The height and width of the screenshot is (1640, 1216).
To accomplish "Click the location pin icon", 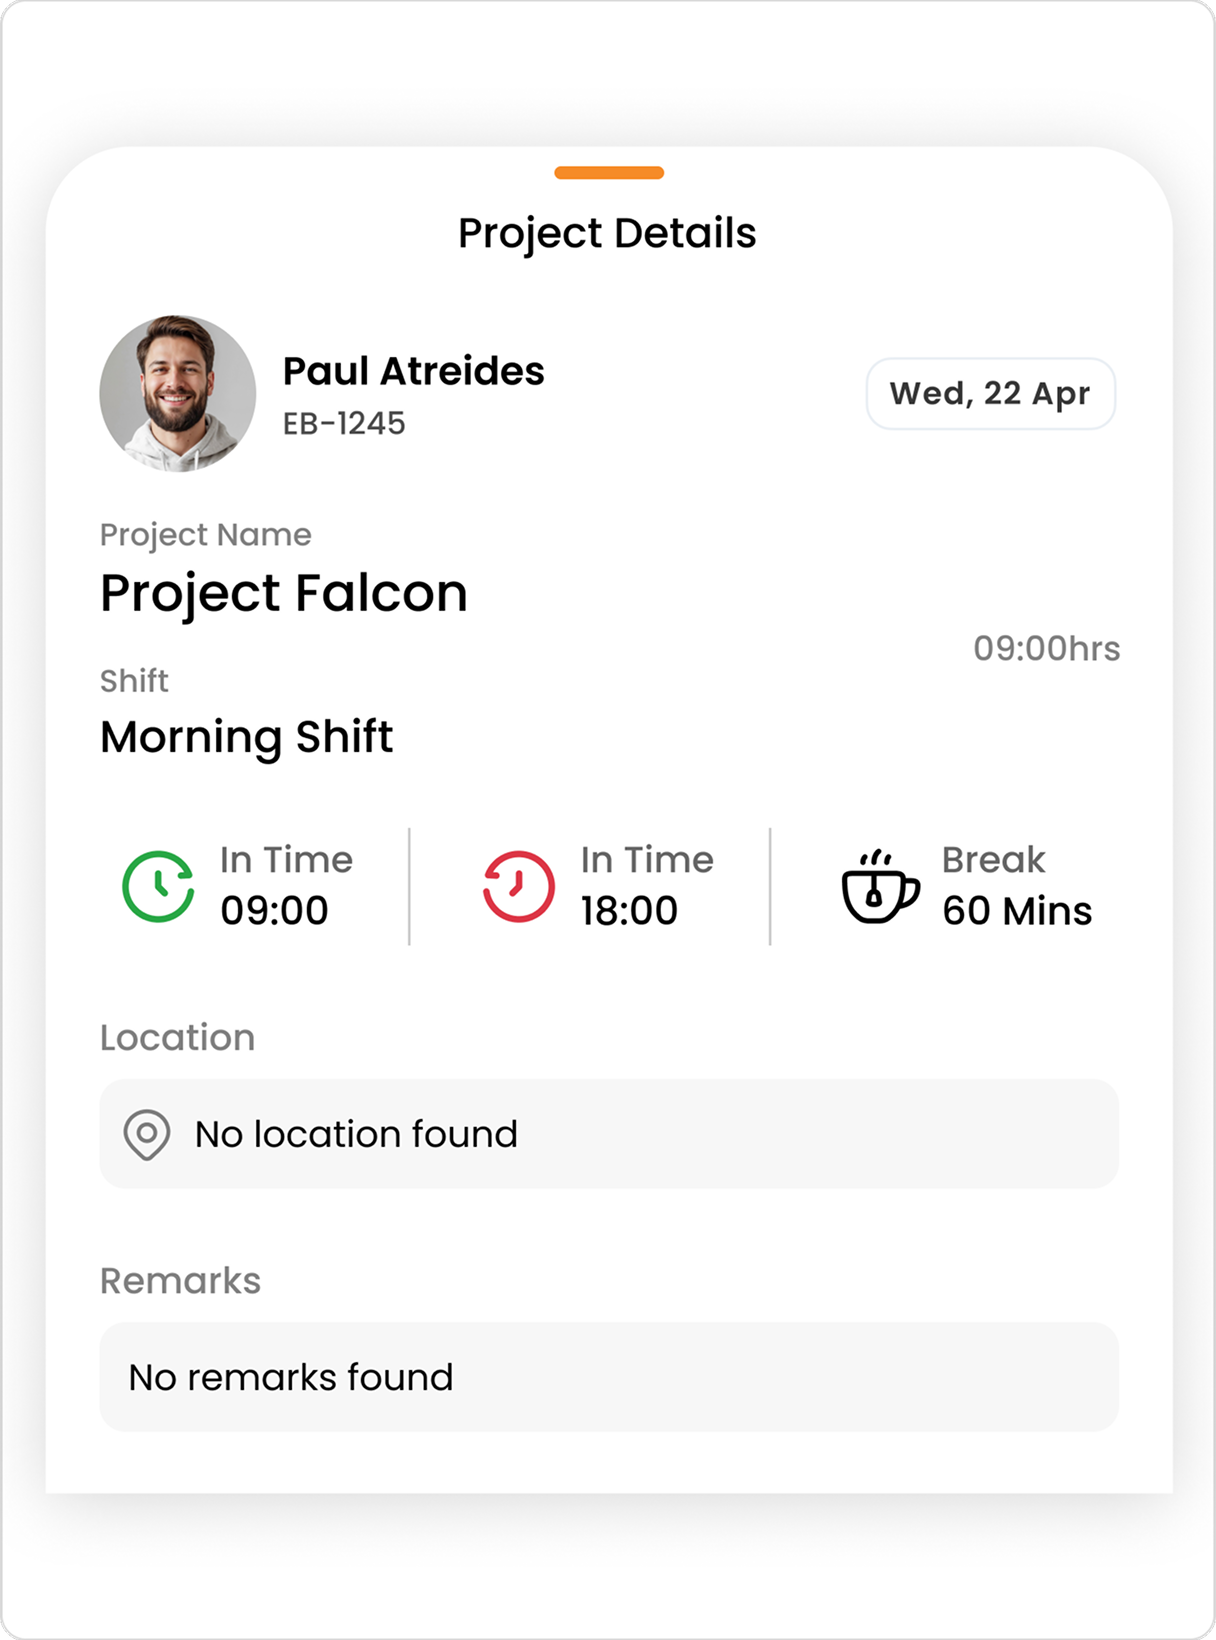I will (x=147, y=1135).
